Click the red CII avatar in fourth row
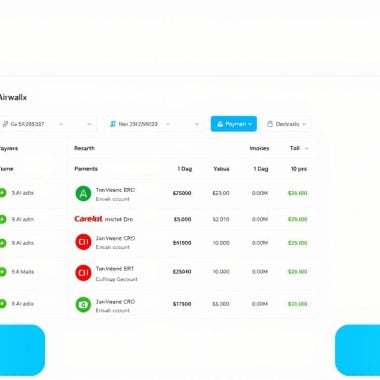The width and height of the screenshot is (380, 380). pyautogui.click(x=83, y=273)
